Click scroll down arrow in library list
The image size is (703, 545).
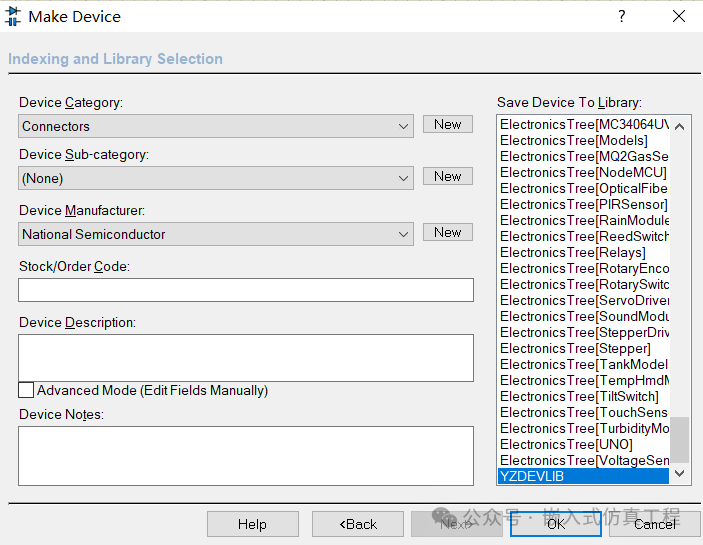680,474
